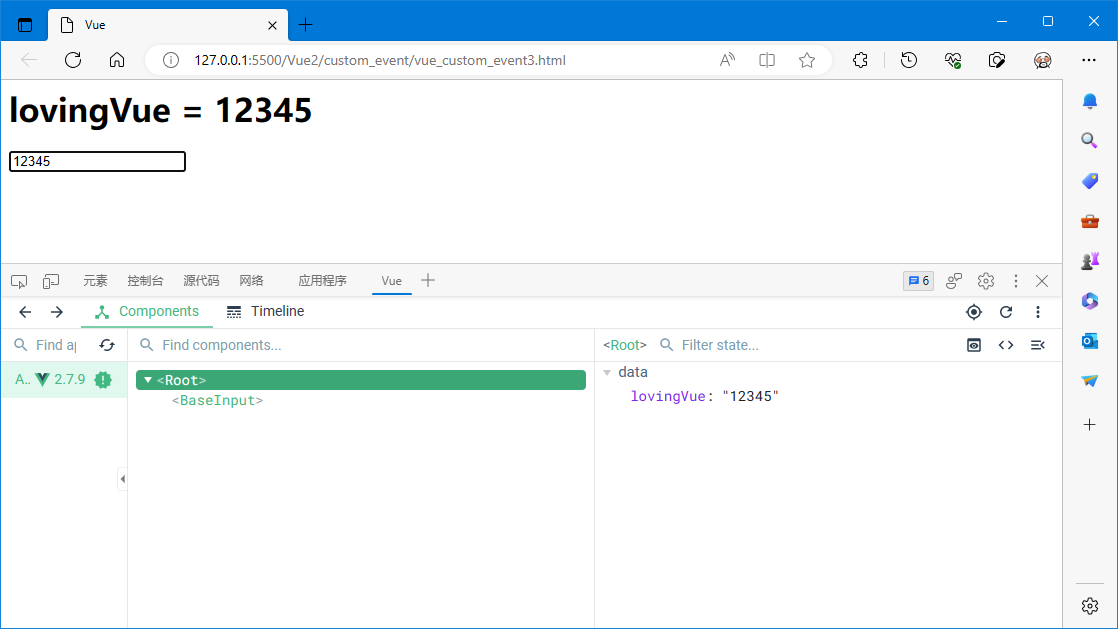View site information icon in address bar
The image size is (1118, 629).
(x=170, y=60)
